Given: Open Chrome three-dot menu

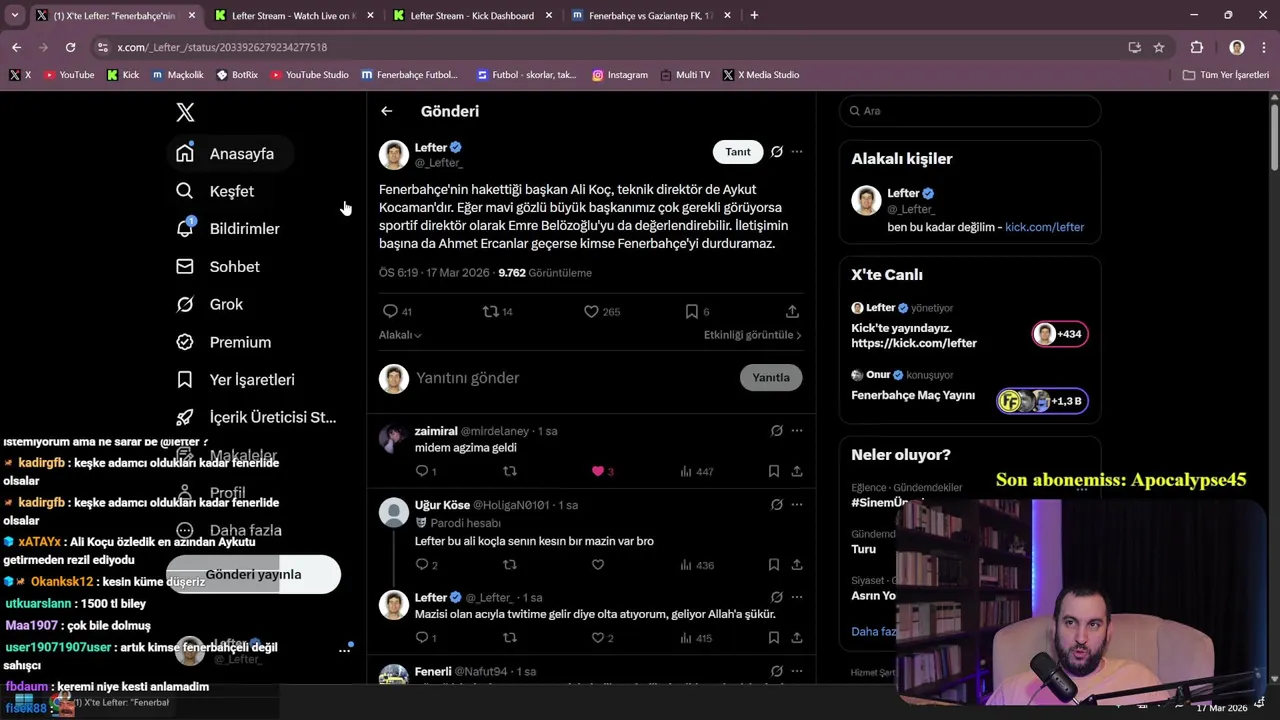Looking at the screenshot, I should (1264, 47).
